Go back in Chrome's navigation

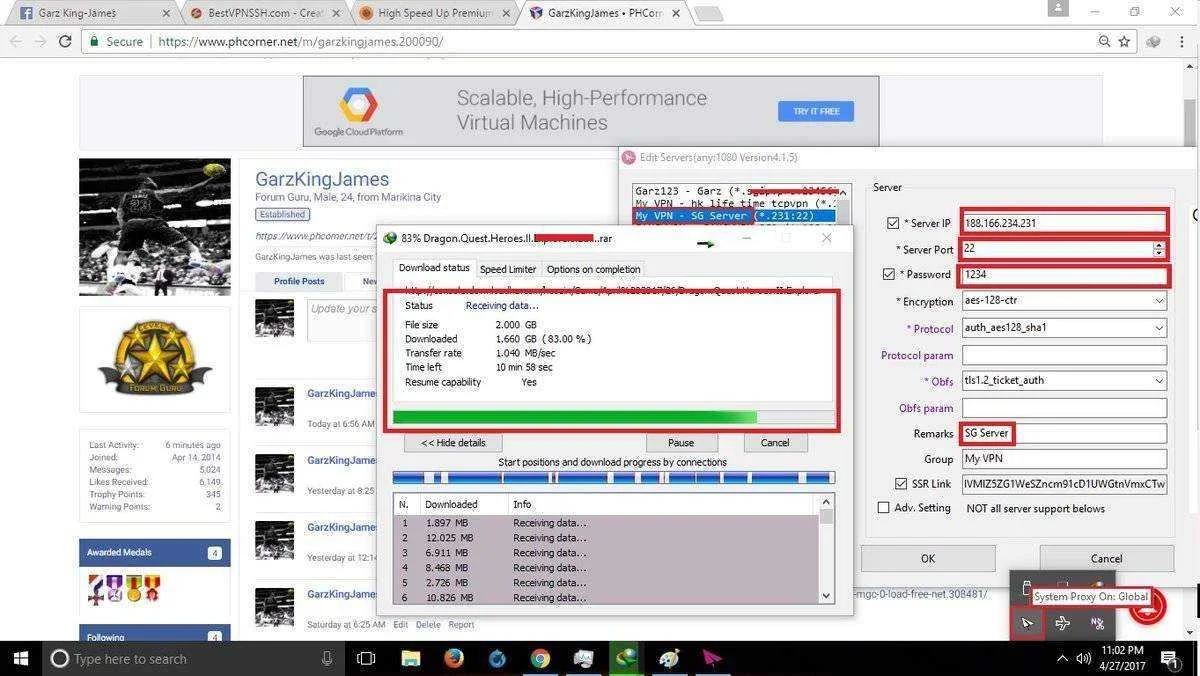pyautogui.click(x=14, y=42)
